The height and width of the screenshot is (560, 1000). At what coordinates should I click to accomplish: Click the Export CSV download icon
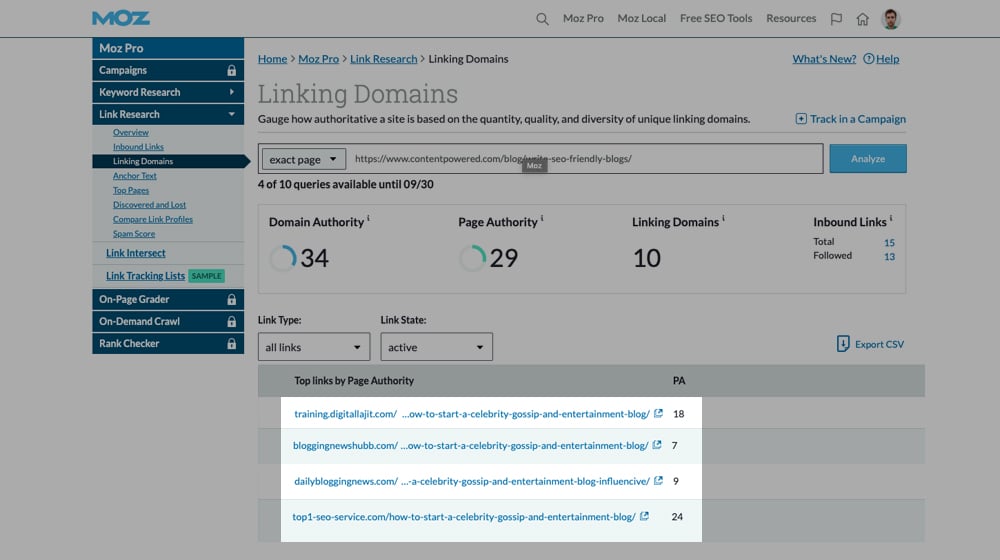(x=843, y=344)
